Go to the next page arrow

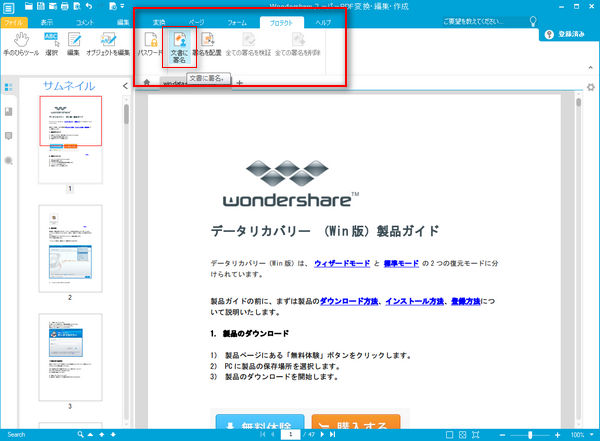pyautogui.click(x=322, y=434)
